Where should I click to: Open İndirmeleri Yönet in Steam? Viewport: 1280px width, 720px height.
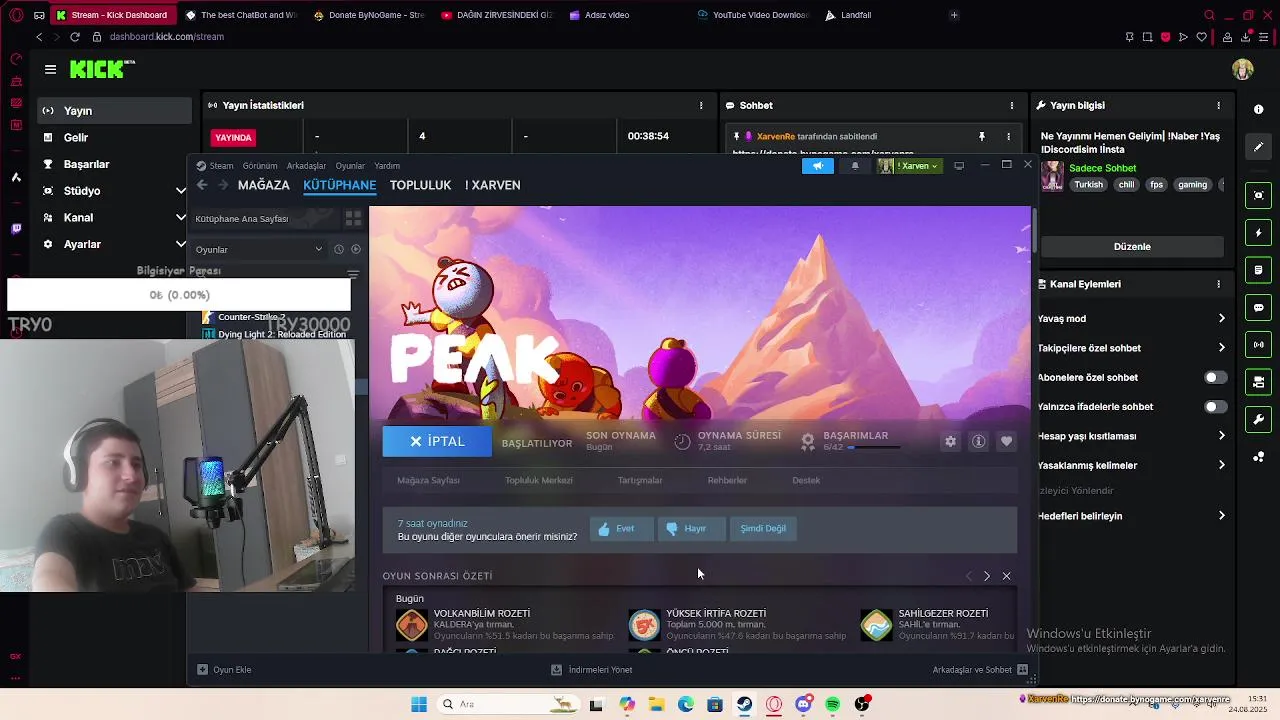(592, 670)
